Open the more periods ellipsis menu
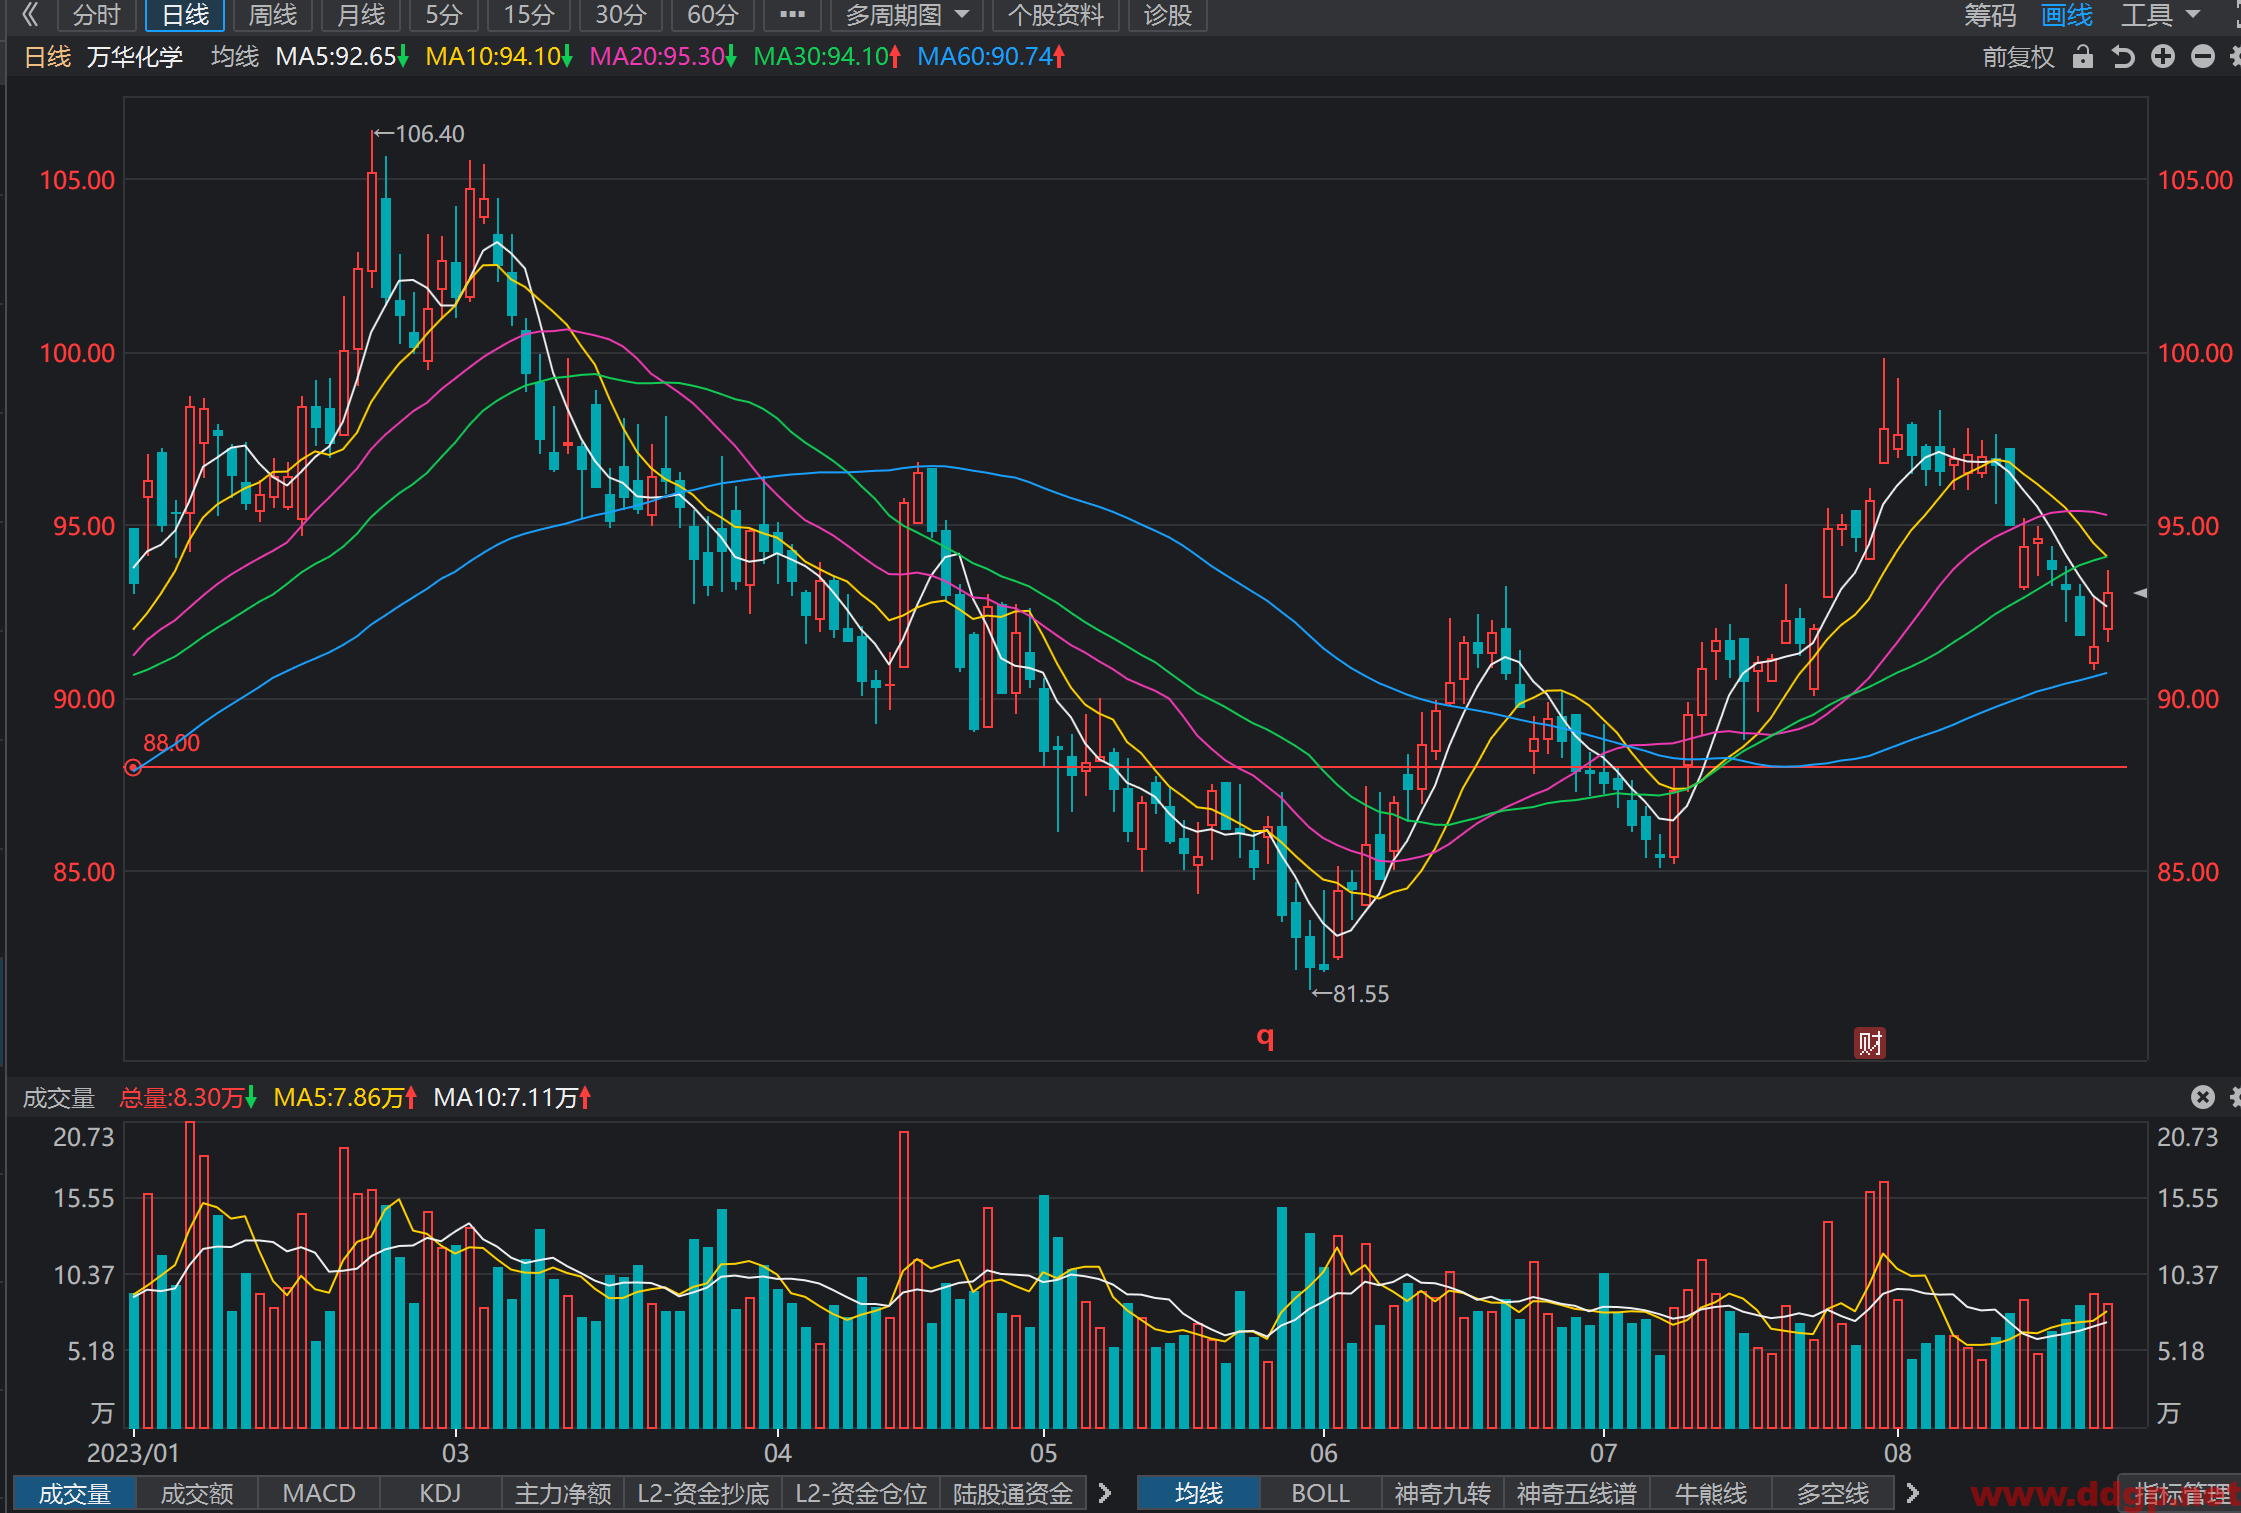Image resolution: width=2241 pixels, height=1513 pixels. pyautogui.click(x=792, y=15)
